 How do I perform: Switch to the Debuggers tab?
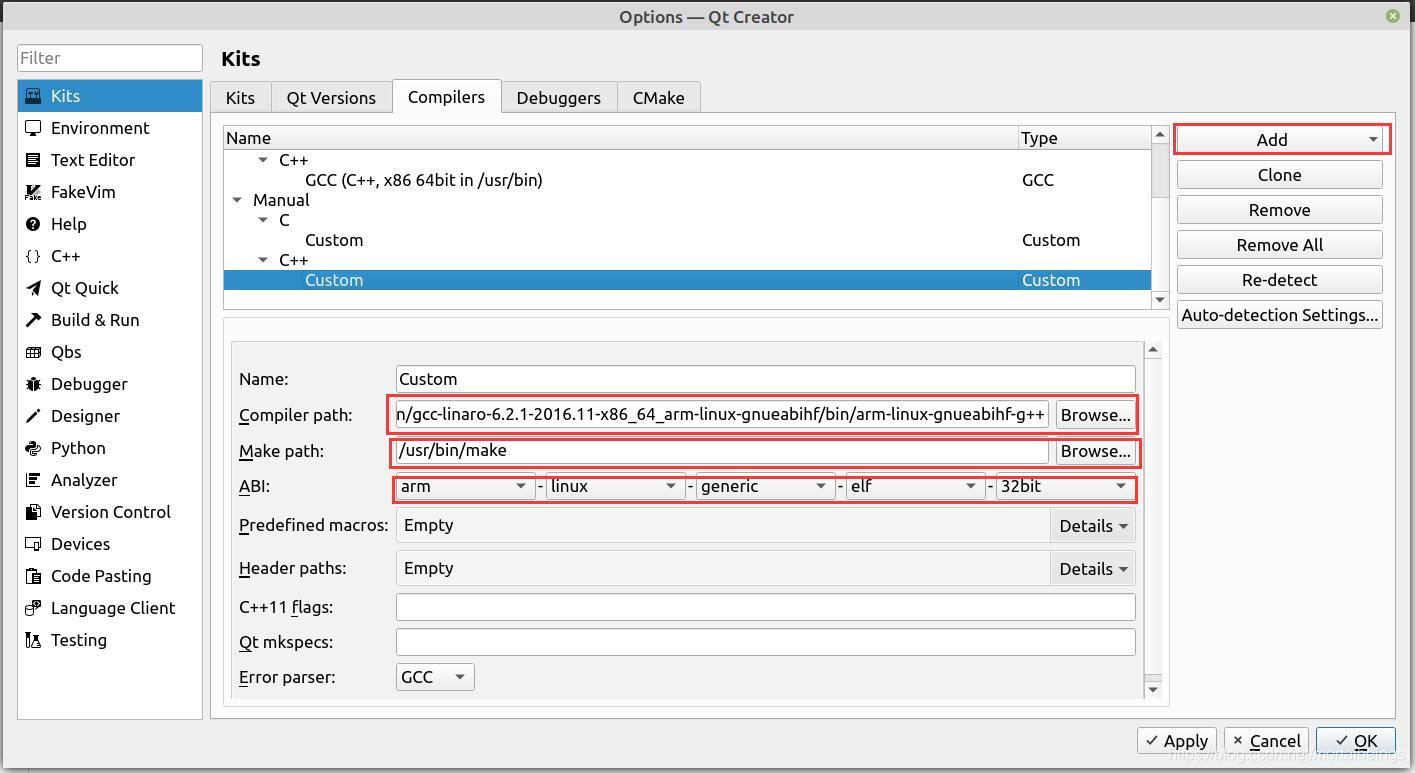(x=558, y=97)
